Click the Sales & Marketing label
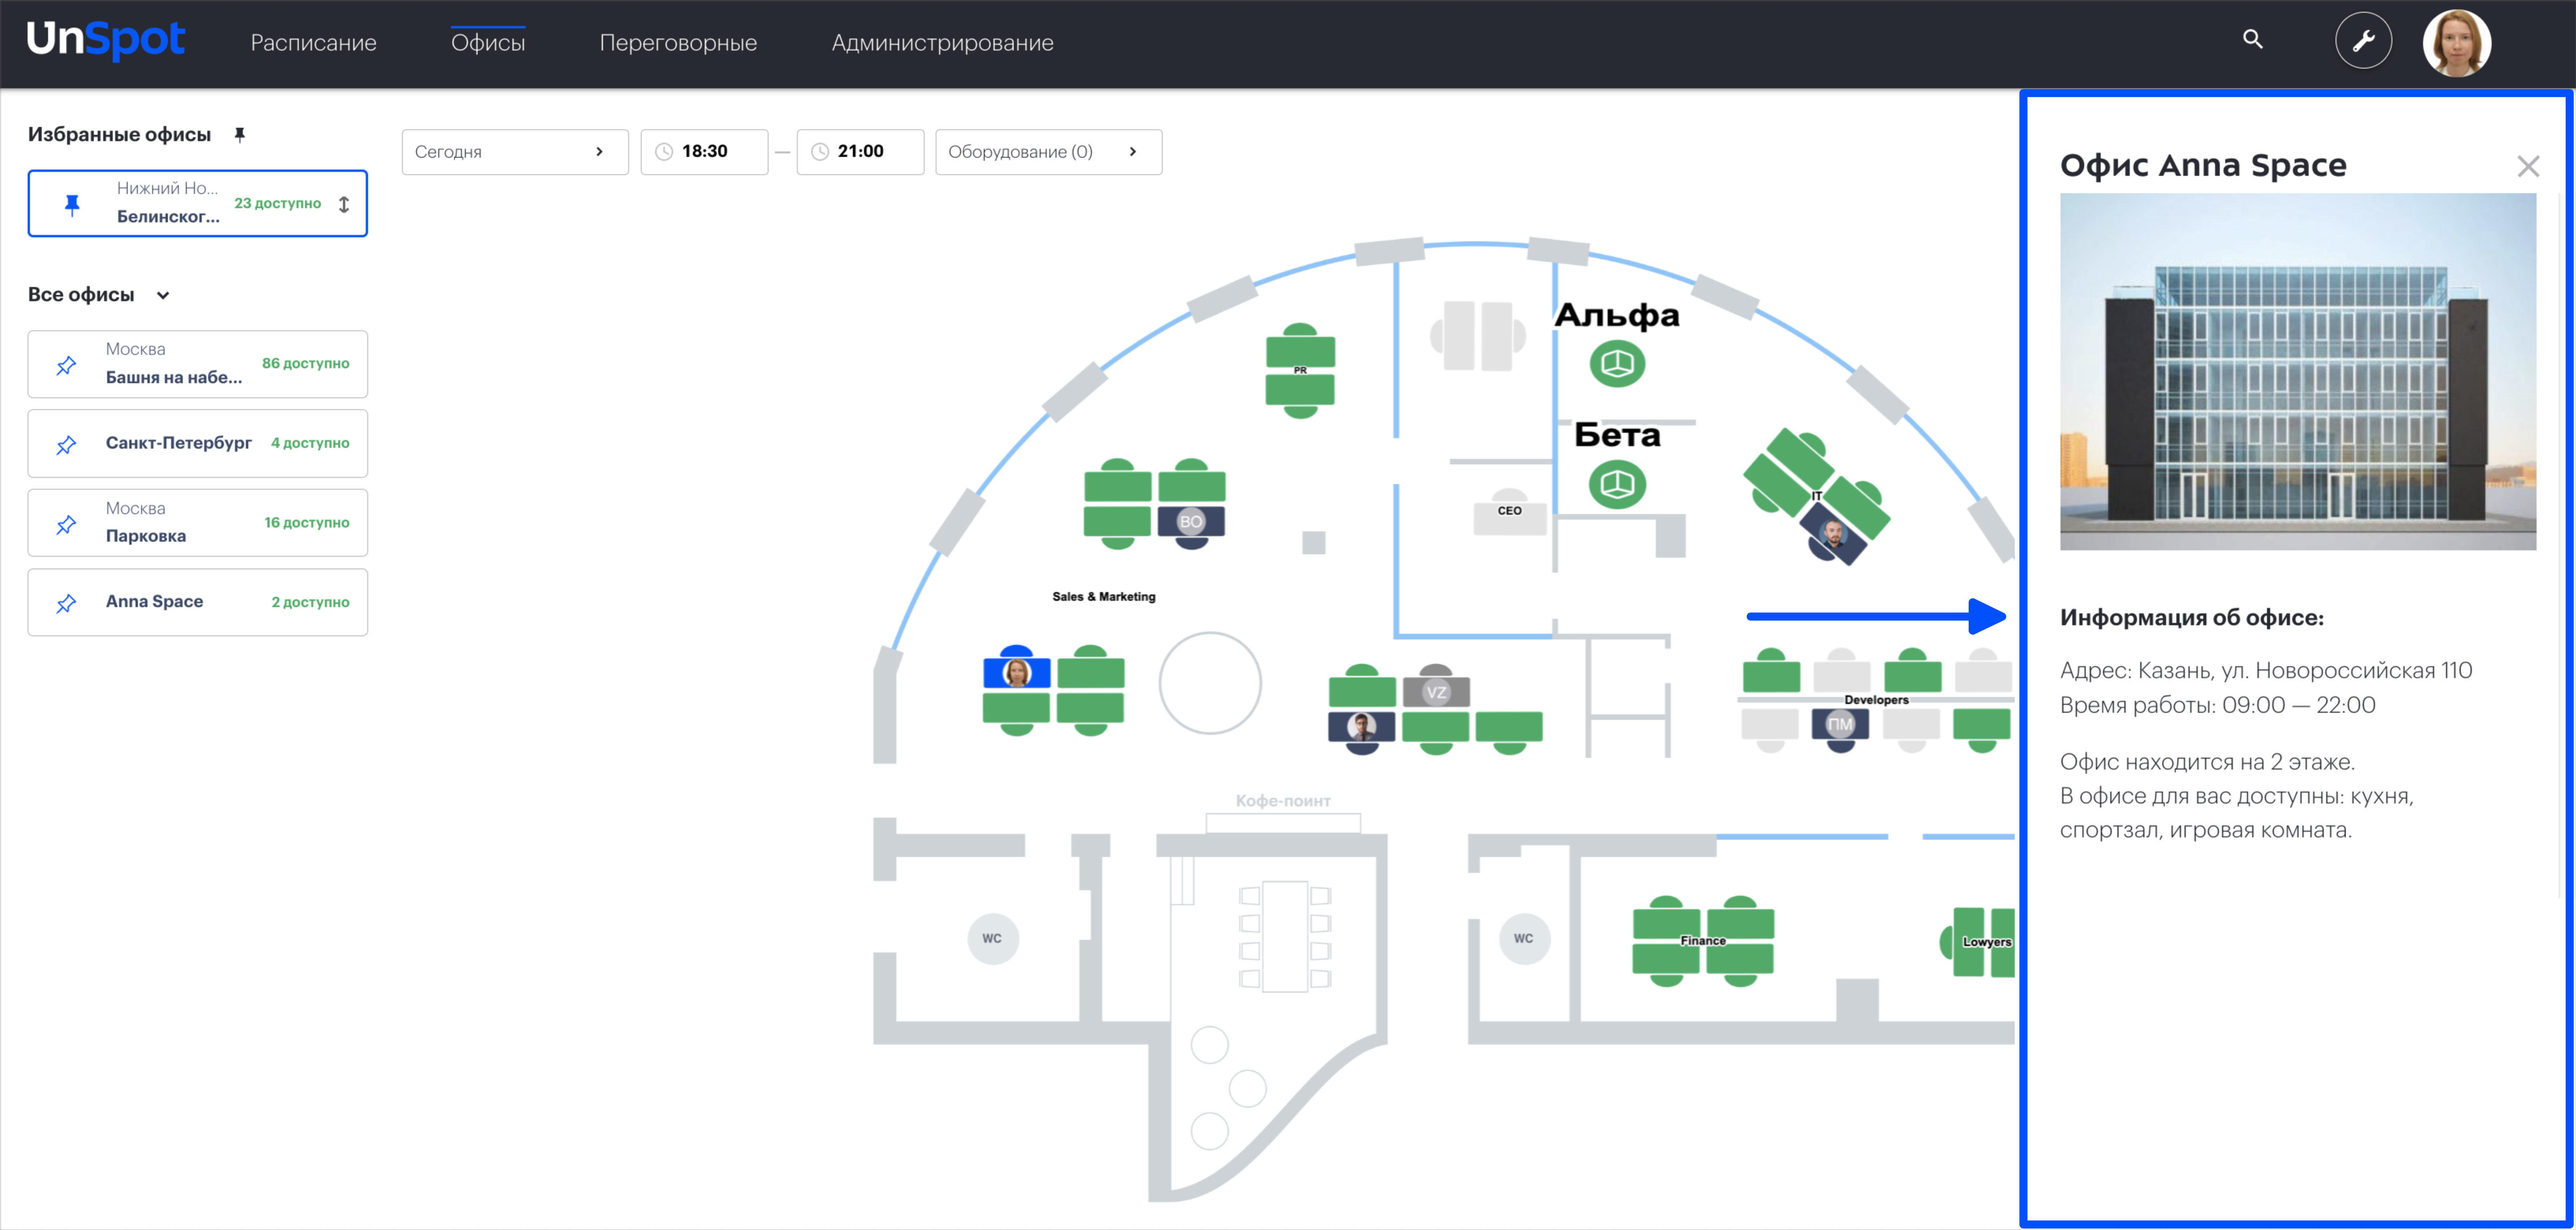 click(x=1103, y=597)
